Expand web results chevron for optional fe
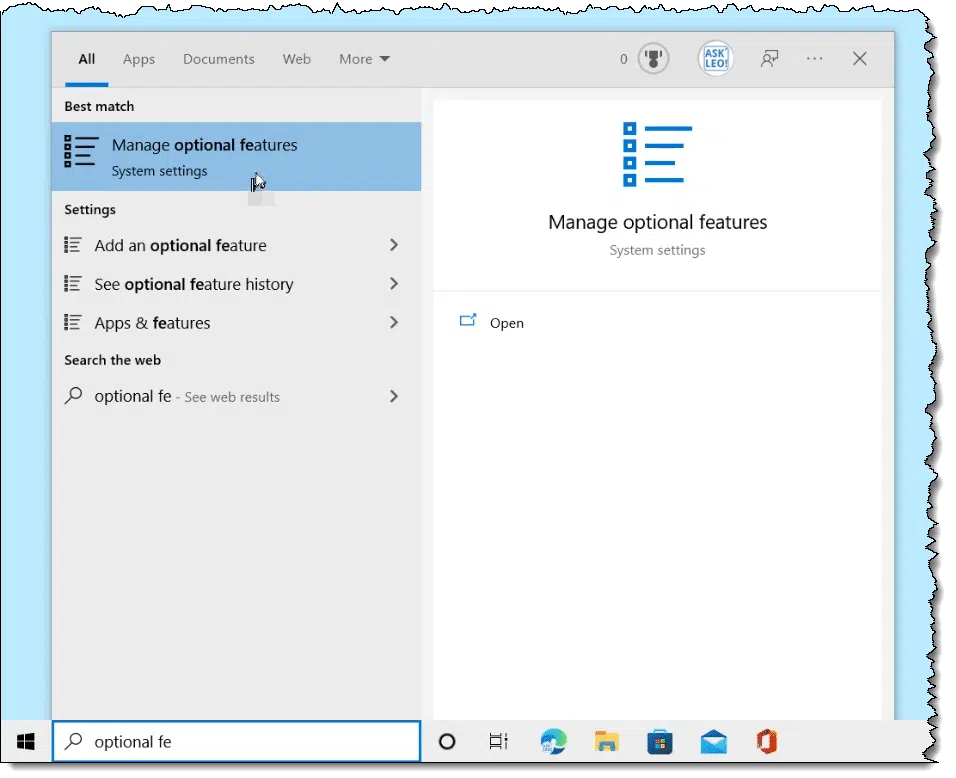Viewport: 956px width, 778px height. pyautogui.click(x=394, y=396)
